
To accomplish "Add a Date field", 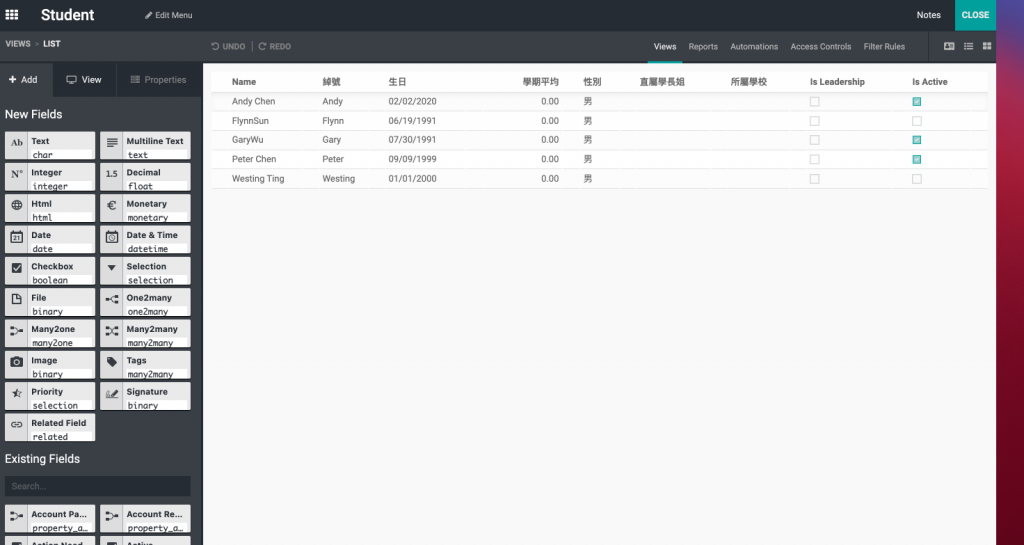I will click(50, 240).
